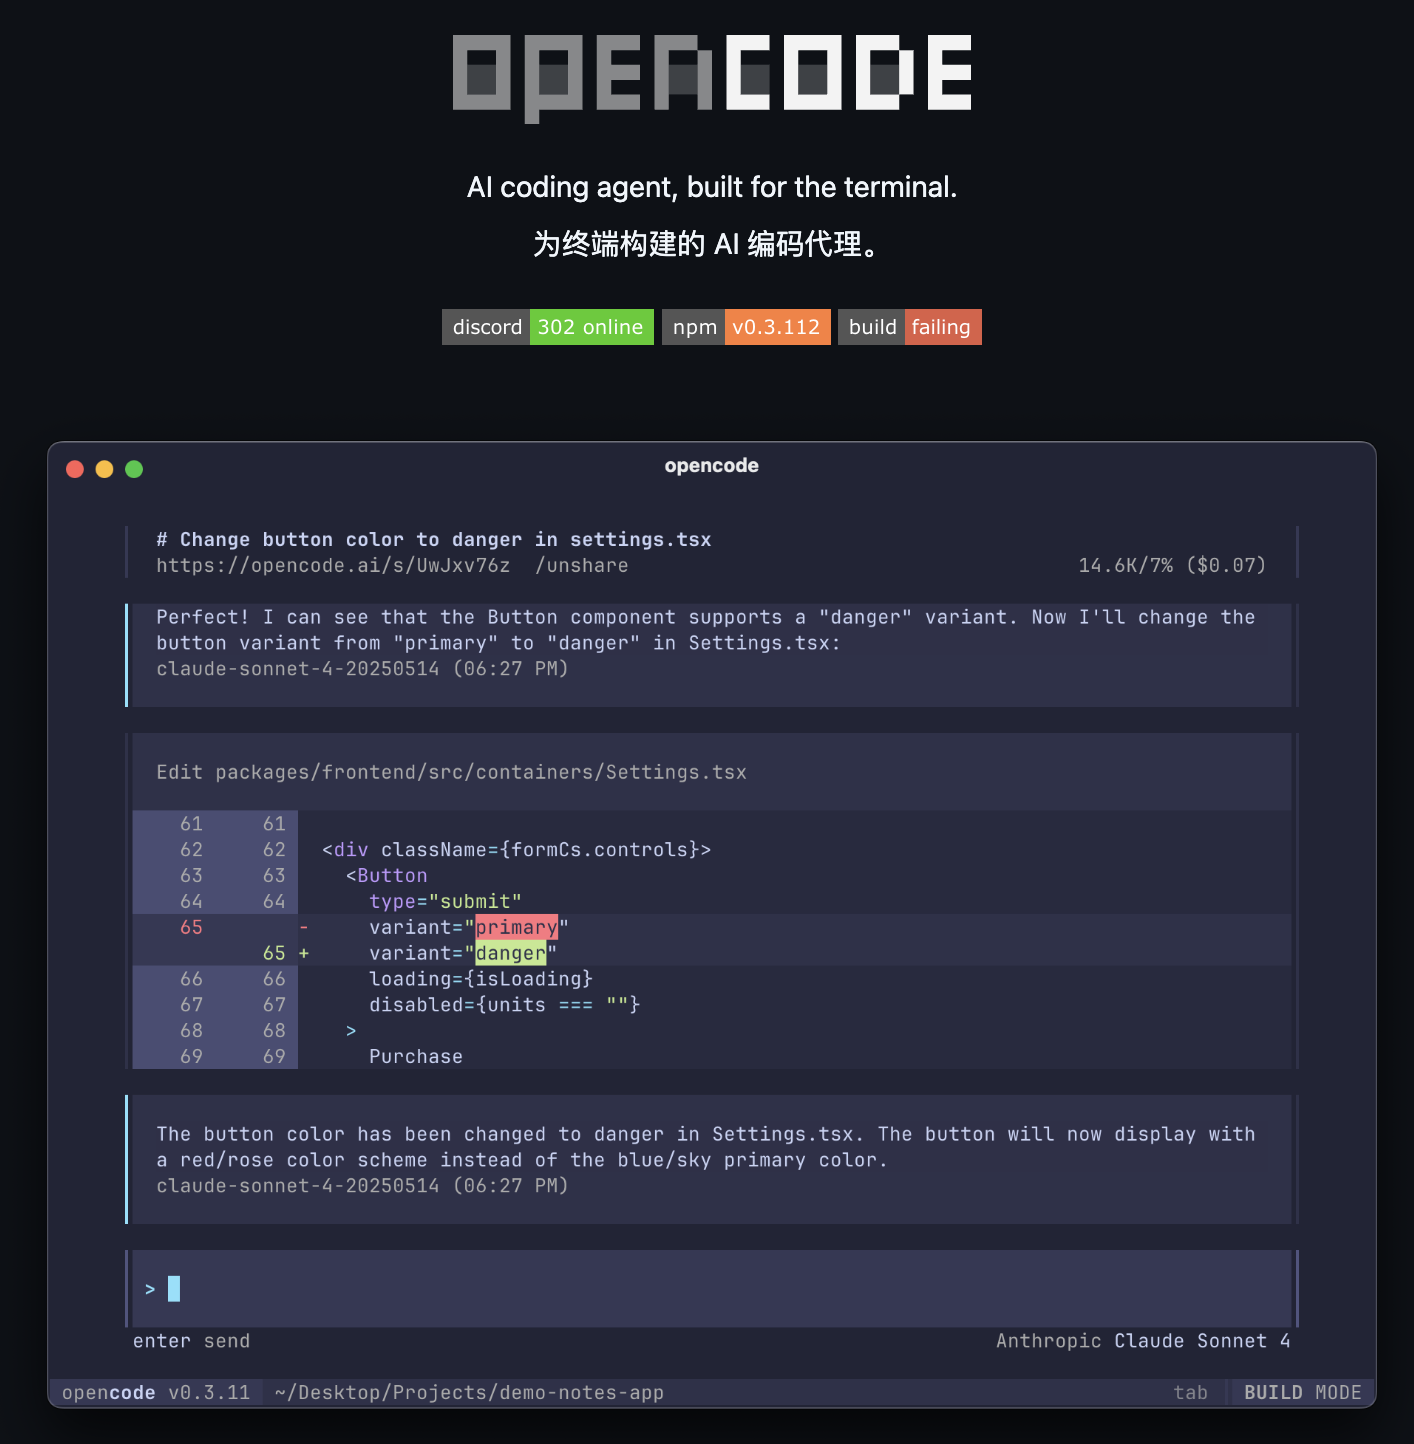Click the opencode v0.3.11 label in status bar
Image resolution: width=1414 pixels, height=1444 pixels.
coord(155,1391)
